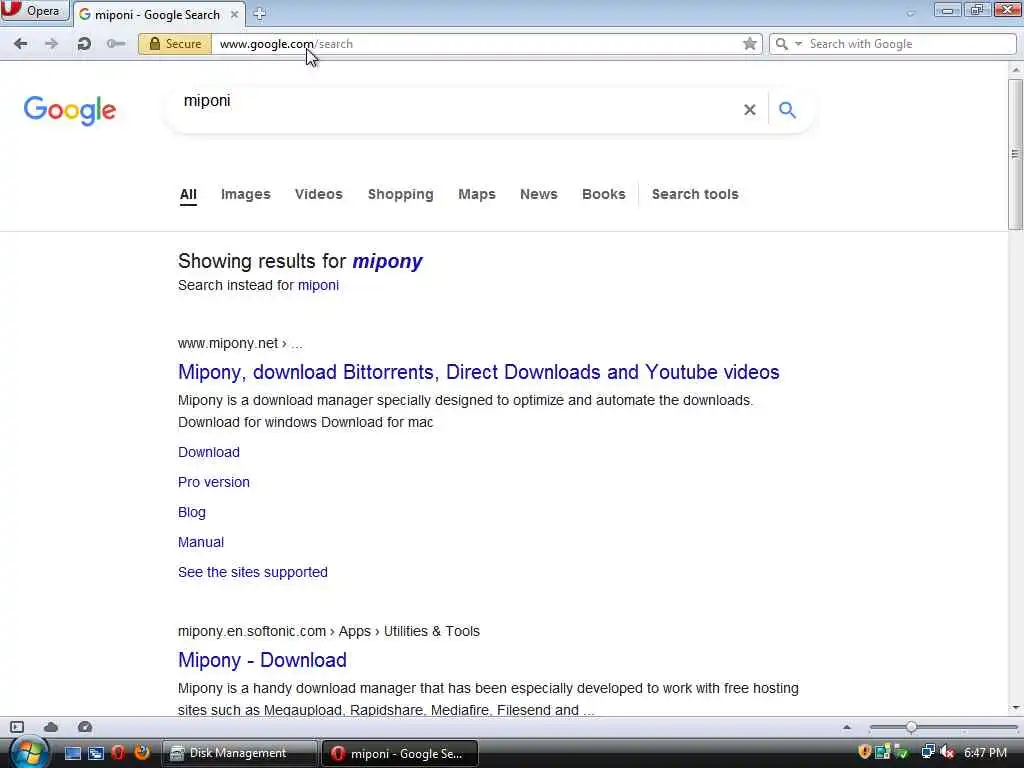Screen dimensions: 1024x768
Task: Open Mipony download Bittorrents result title
Action: (x=479, y=372)
